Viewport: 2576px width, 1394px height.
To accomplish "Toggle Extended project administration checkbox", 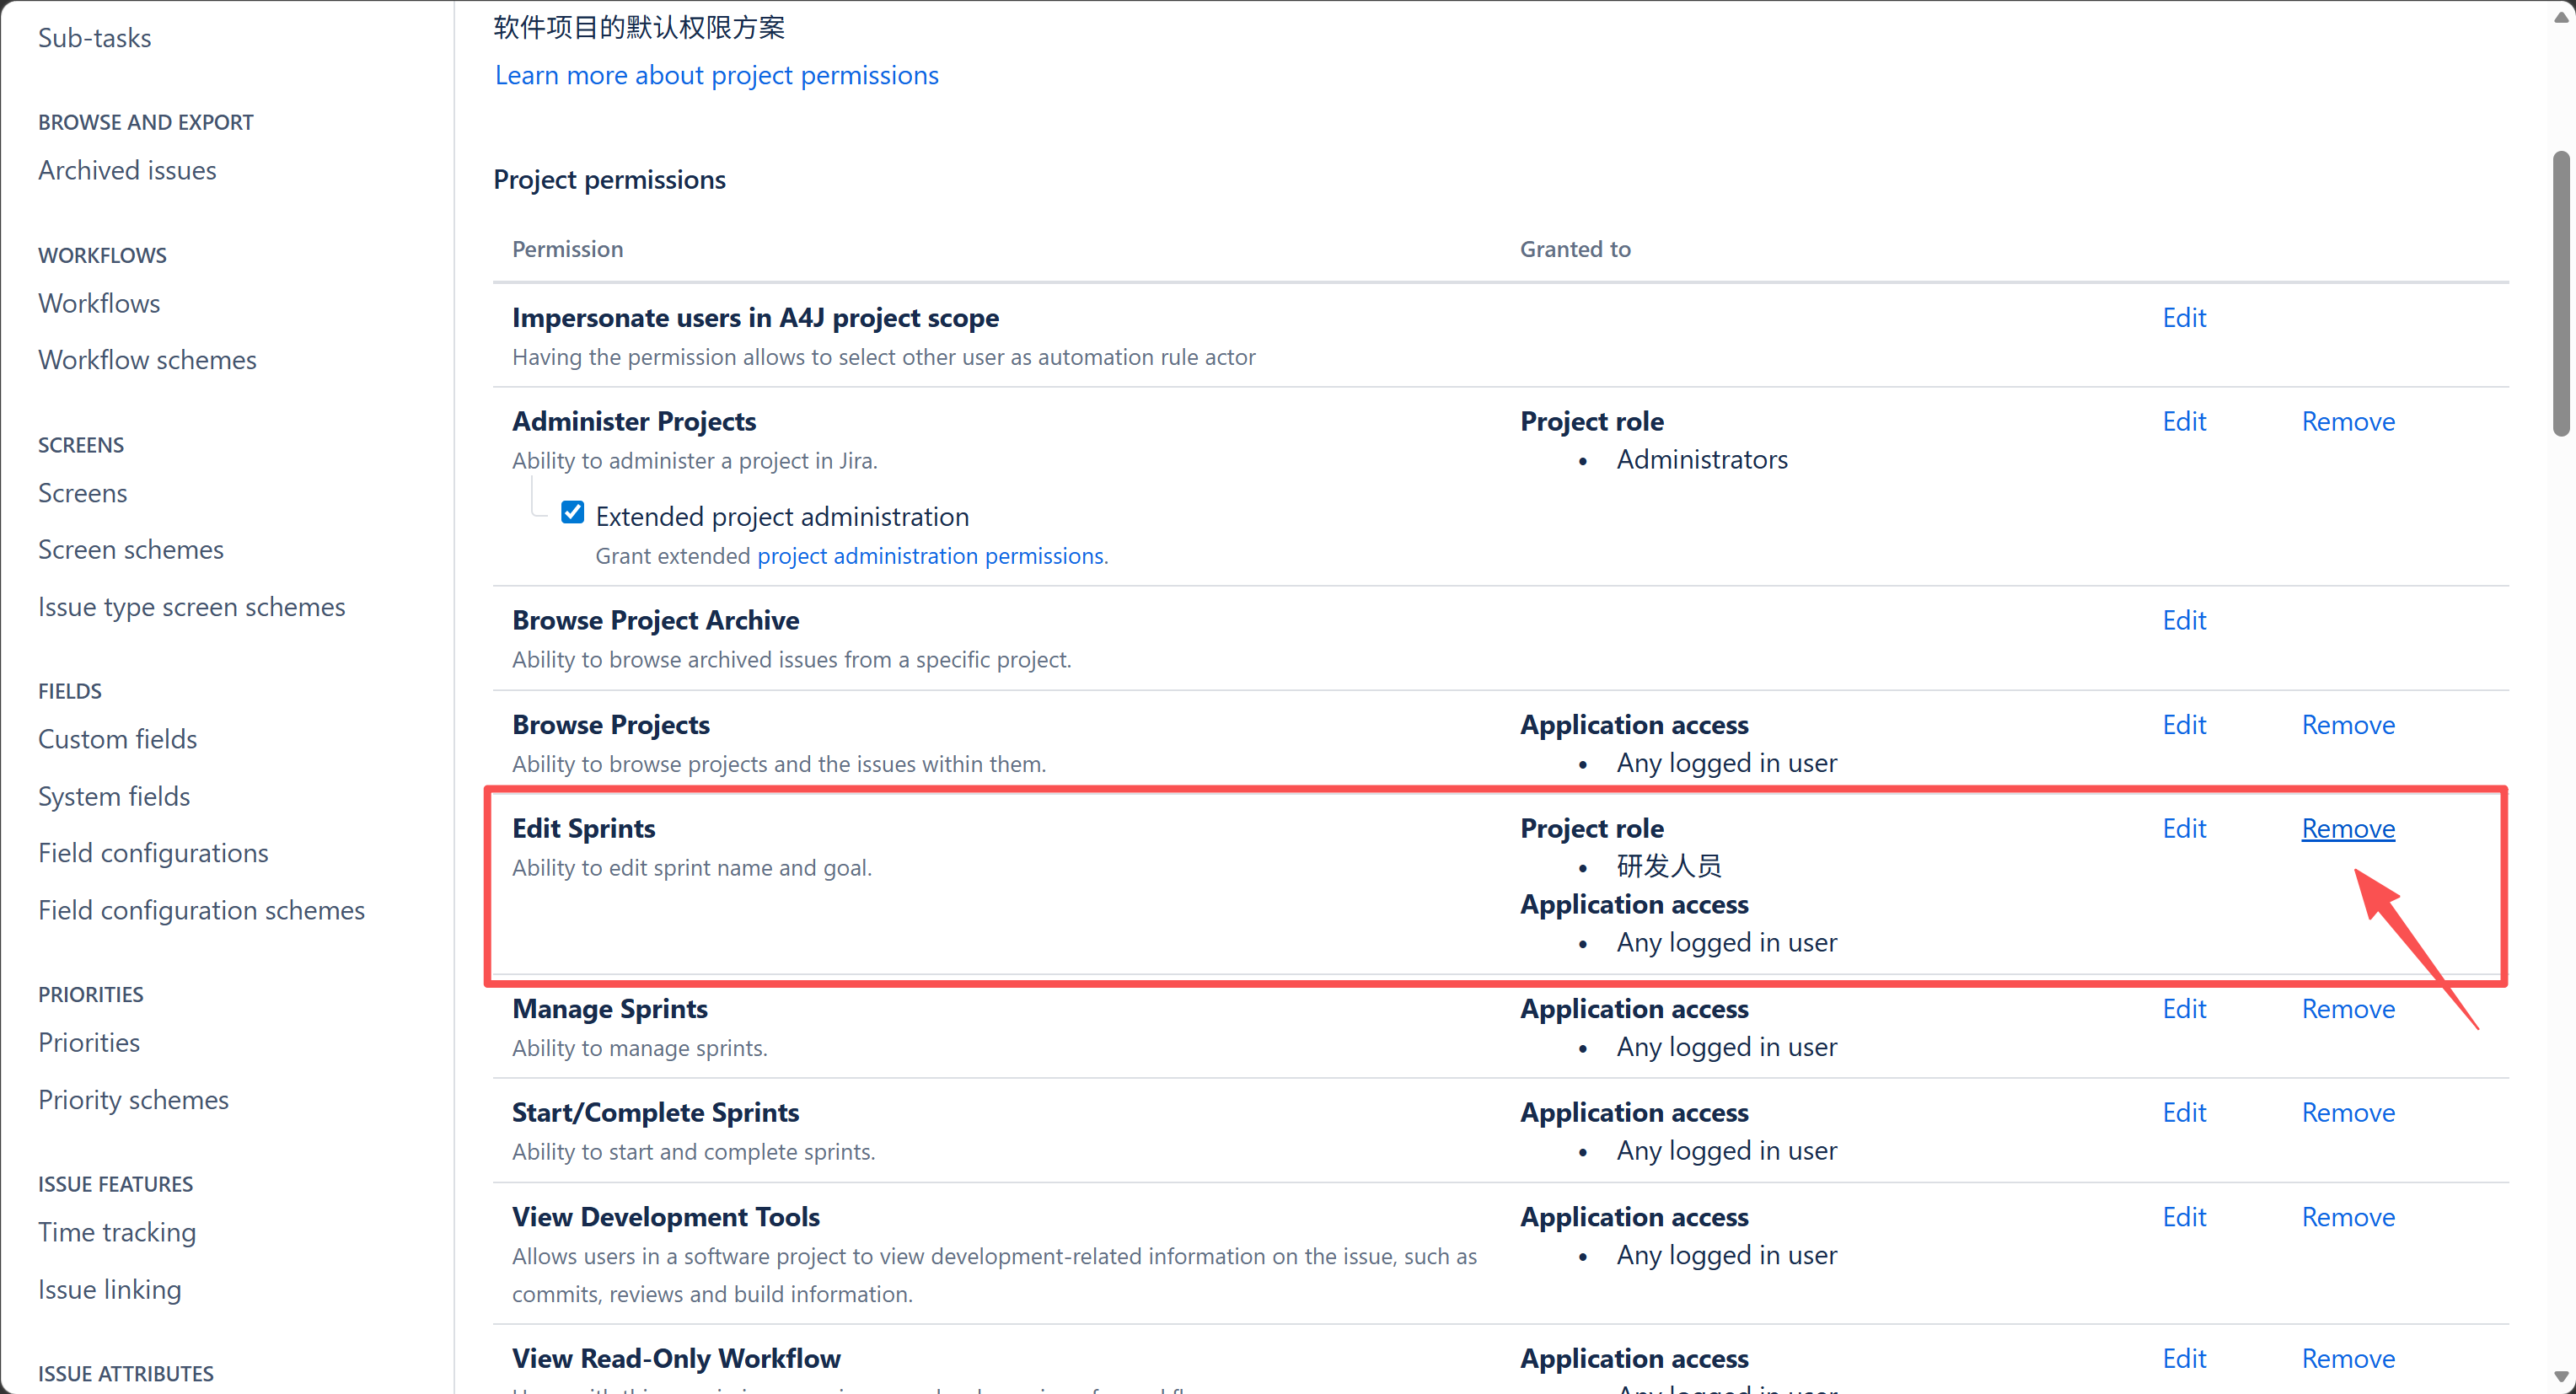I will [572, 513].
